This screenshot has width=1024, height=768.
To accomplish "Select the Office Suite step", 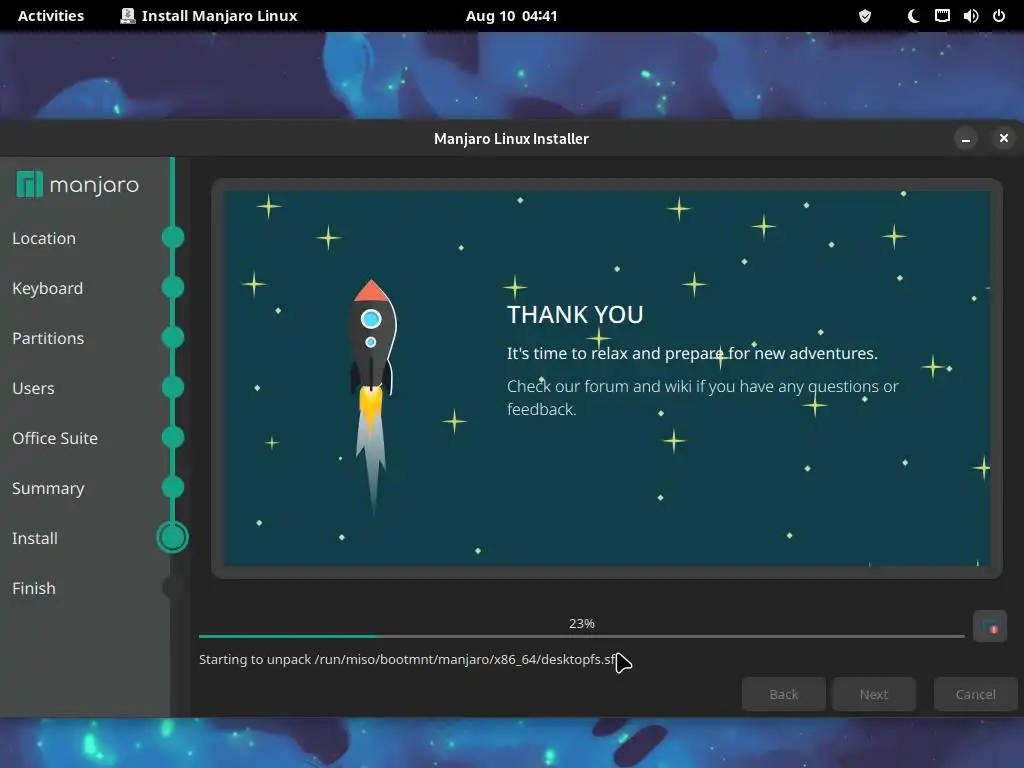I will point(55,438).
